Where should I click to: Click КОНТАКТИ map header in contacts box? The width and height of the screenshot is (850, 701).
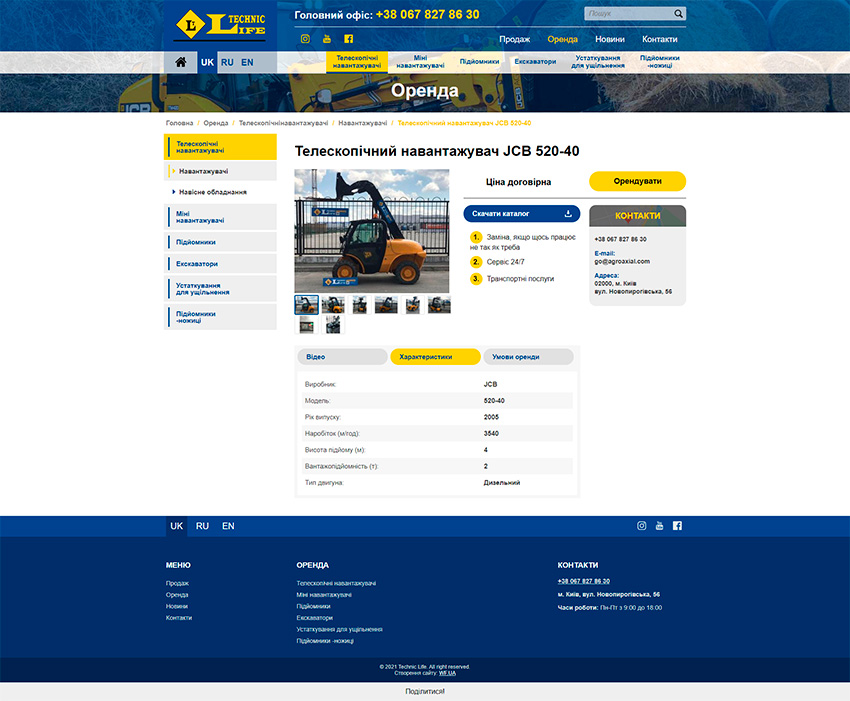click(x=638, y=216)
